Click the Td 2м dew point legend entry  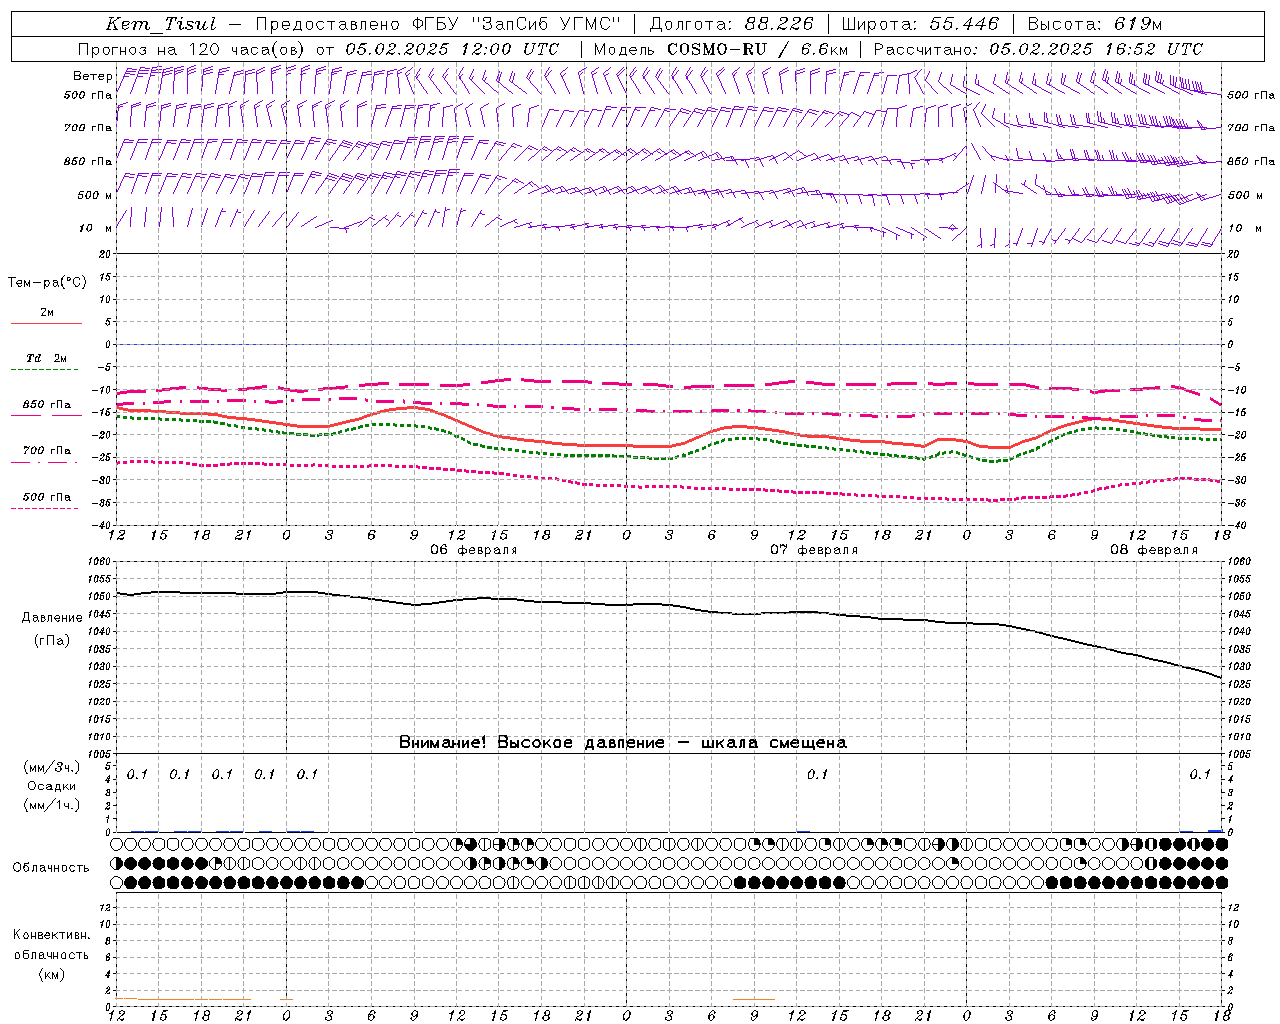(x=46, y=358)
